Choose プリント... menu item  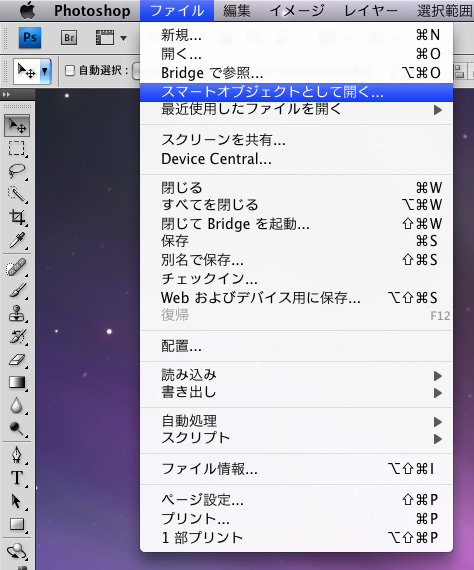tap(297, 519)
